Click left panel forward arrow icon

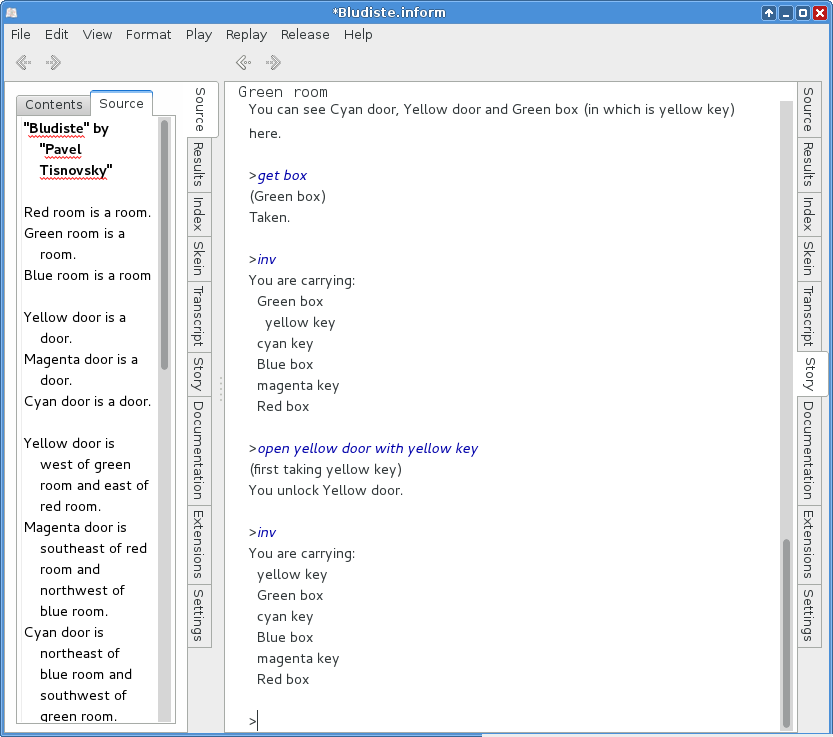[53, 63]
